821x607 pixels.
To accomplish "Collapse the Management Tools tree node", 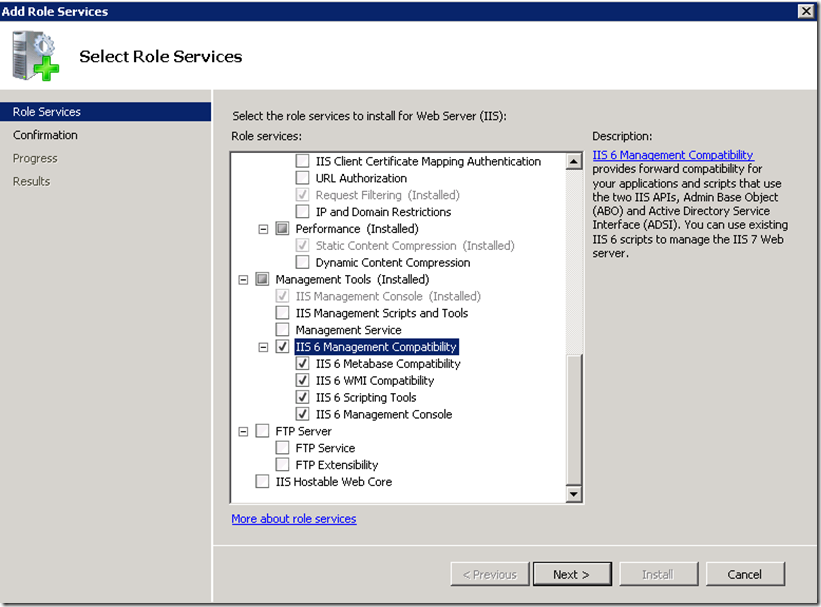I will coord(243,280).
